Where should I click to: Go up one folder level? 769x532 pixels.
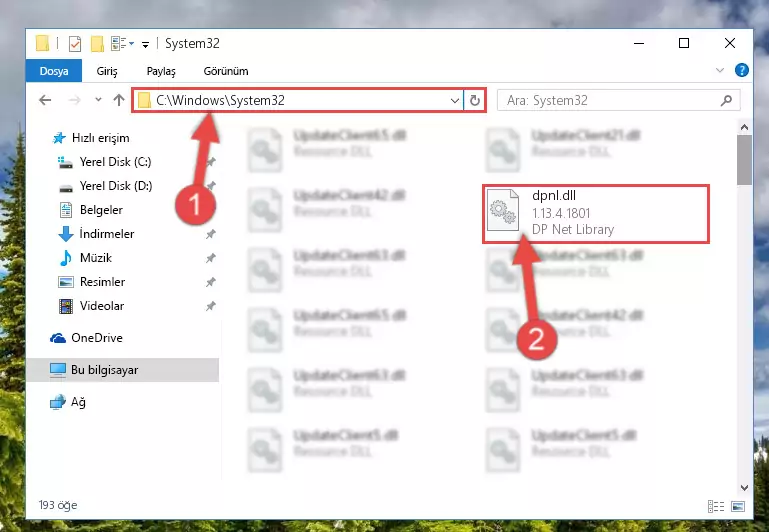(119, 100)
